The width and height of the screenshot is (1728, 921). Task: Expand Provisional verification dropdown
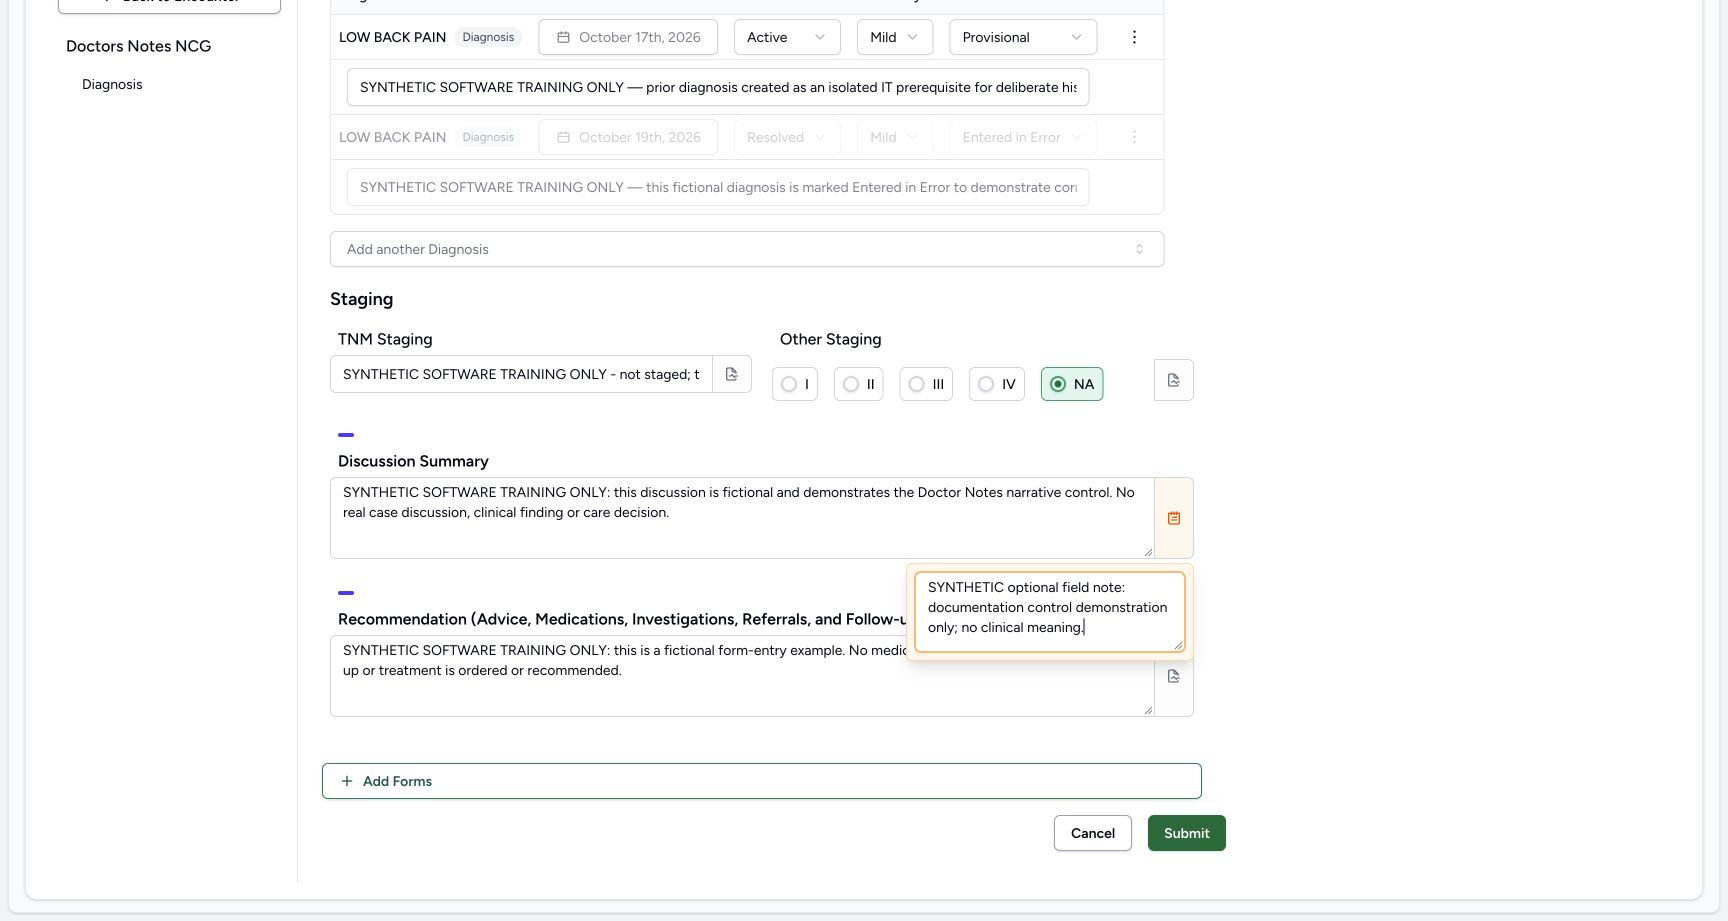(x=1023, y=37)
